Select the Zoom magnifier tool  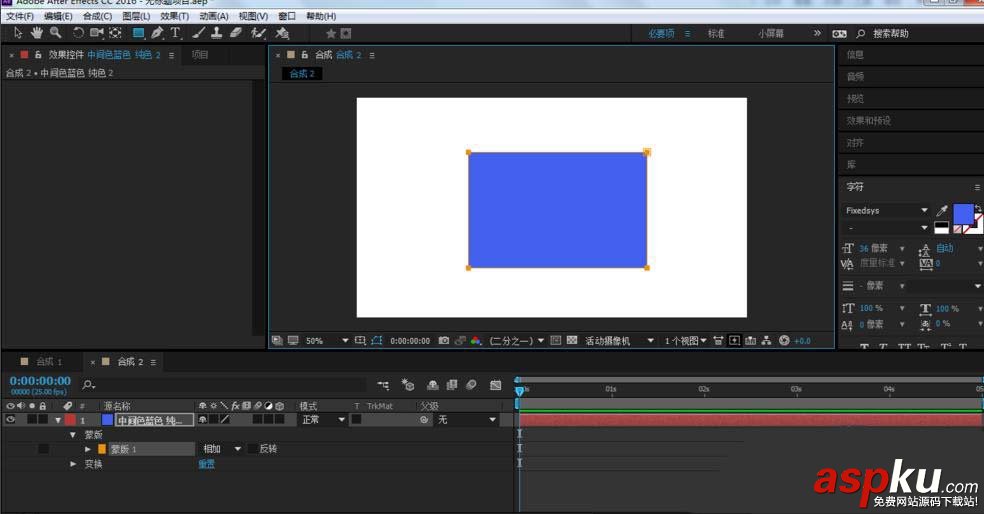point(55,33)
